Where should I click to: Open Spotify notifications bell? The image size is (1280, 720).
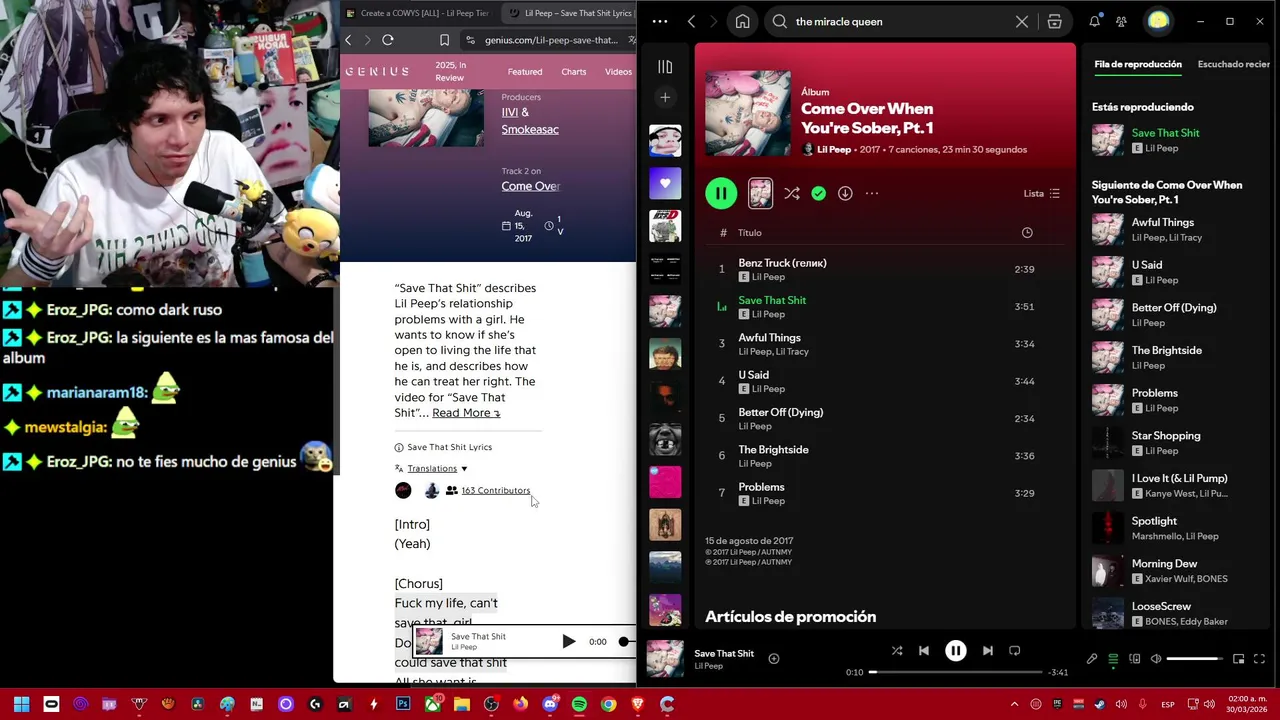coord(1095,21)
